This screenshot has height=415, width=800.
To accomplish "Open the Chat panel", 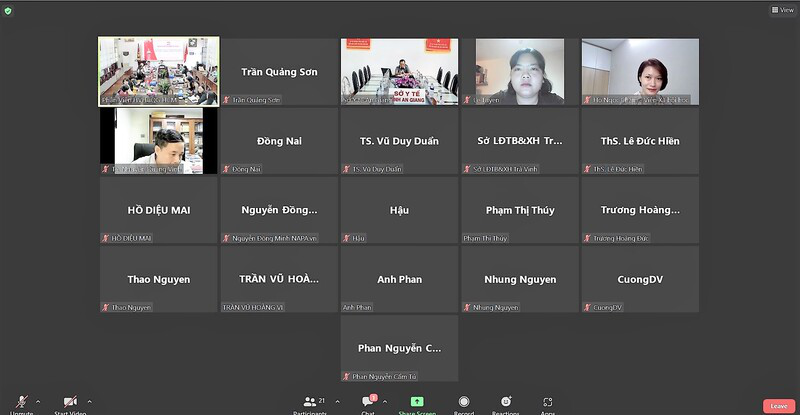I will [x=368, y=401].
